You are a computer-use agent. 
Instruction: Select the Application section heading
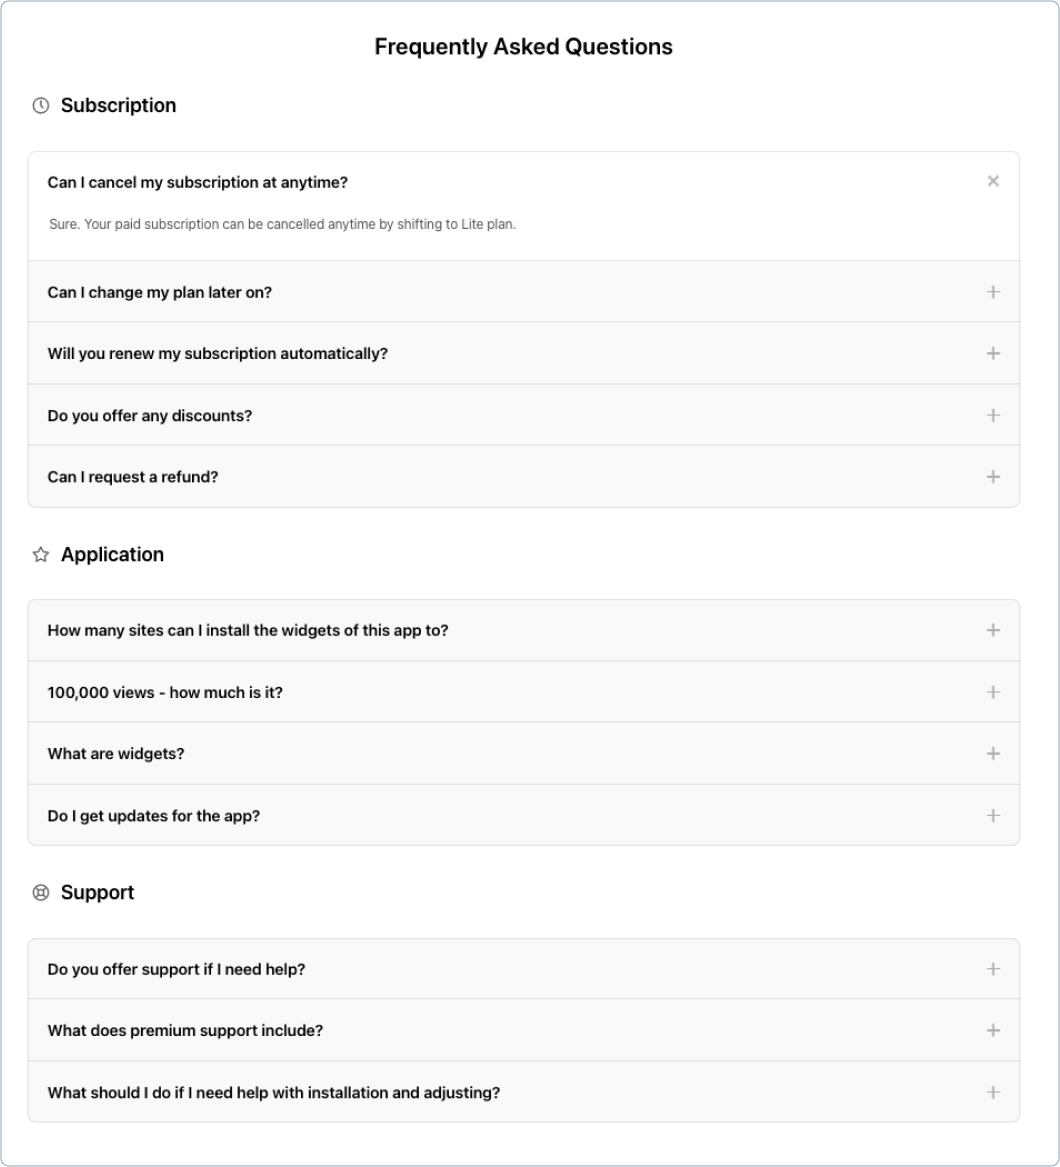click(x=113, y=554)
